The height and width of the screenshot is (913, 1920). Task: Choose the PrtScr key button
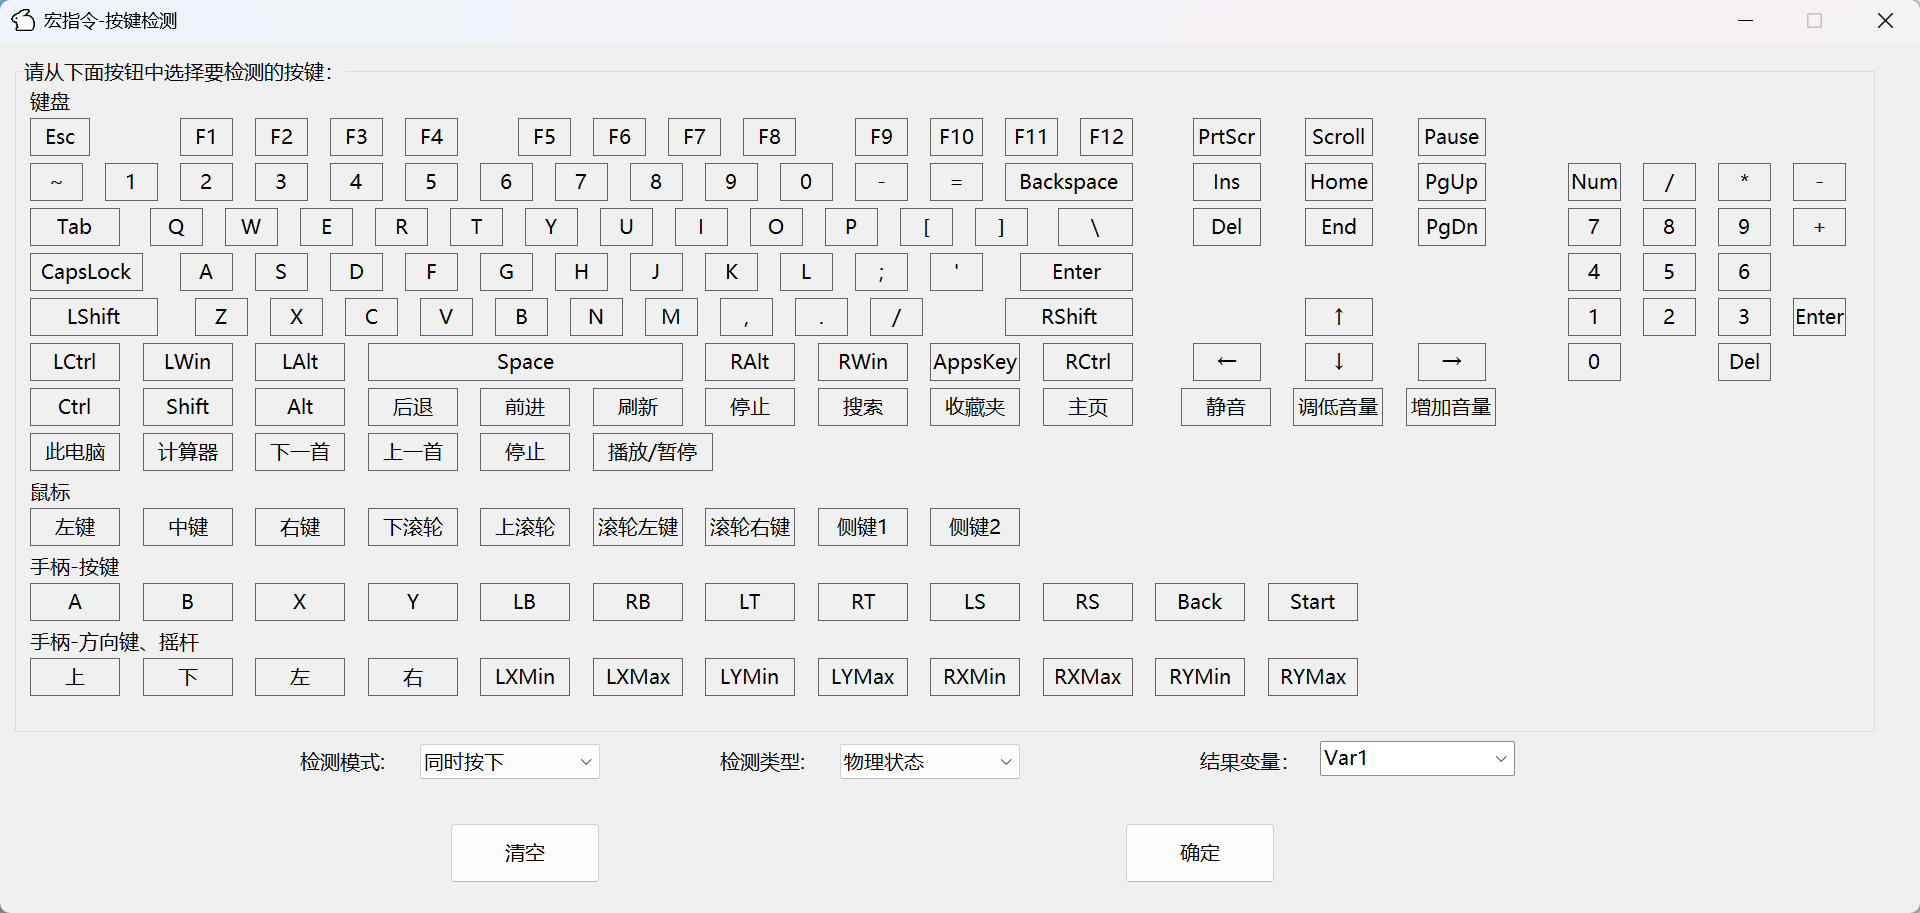point(1226,137)
